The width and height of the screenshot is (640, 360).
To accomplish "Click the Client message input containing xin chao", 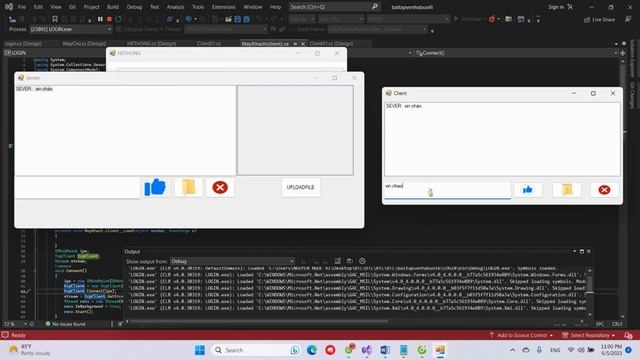I will [x=447, y=189].
